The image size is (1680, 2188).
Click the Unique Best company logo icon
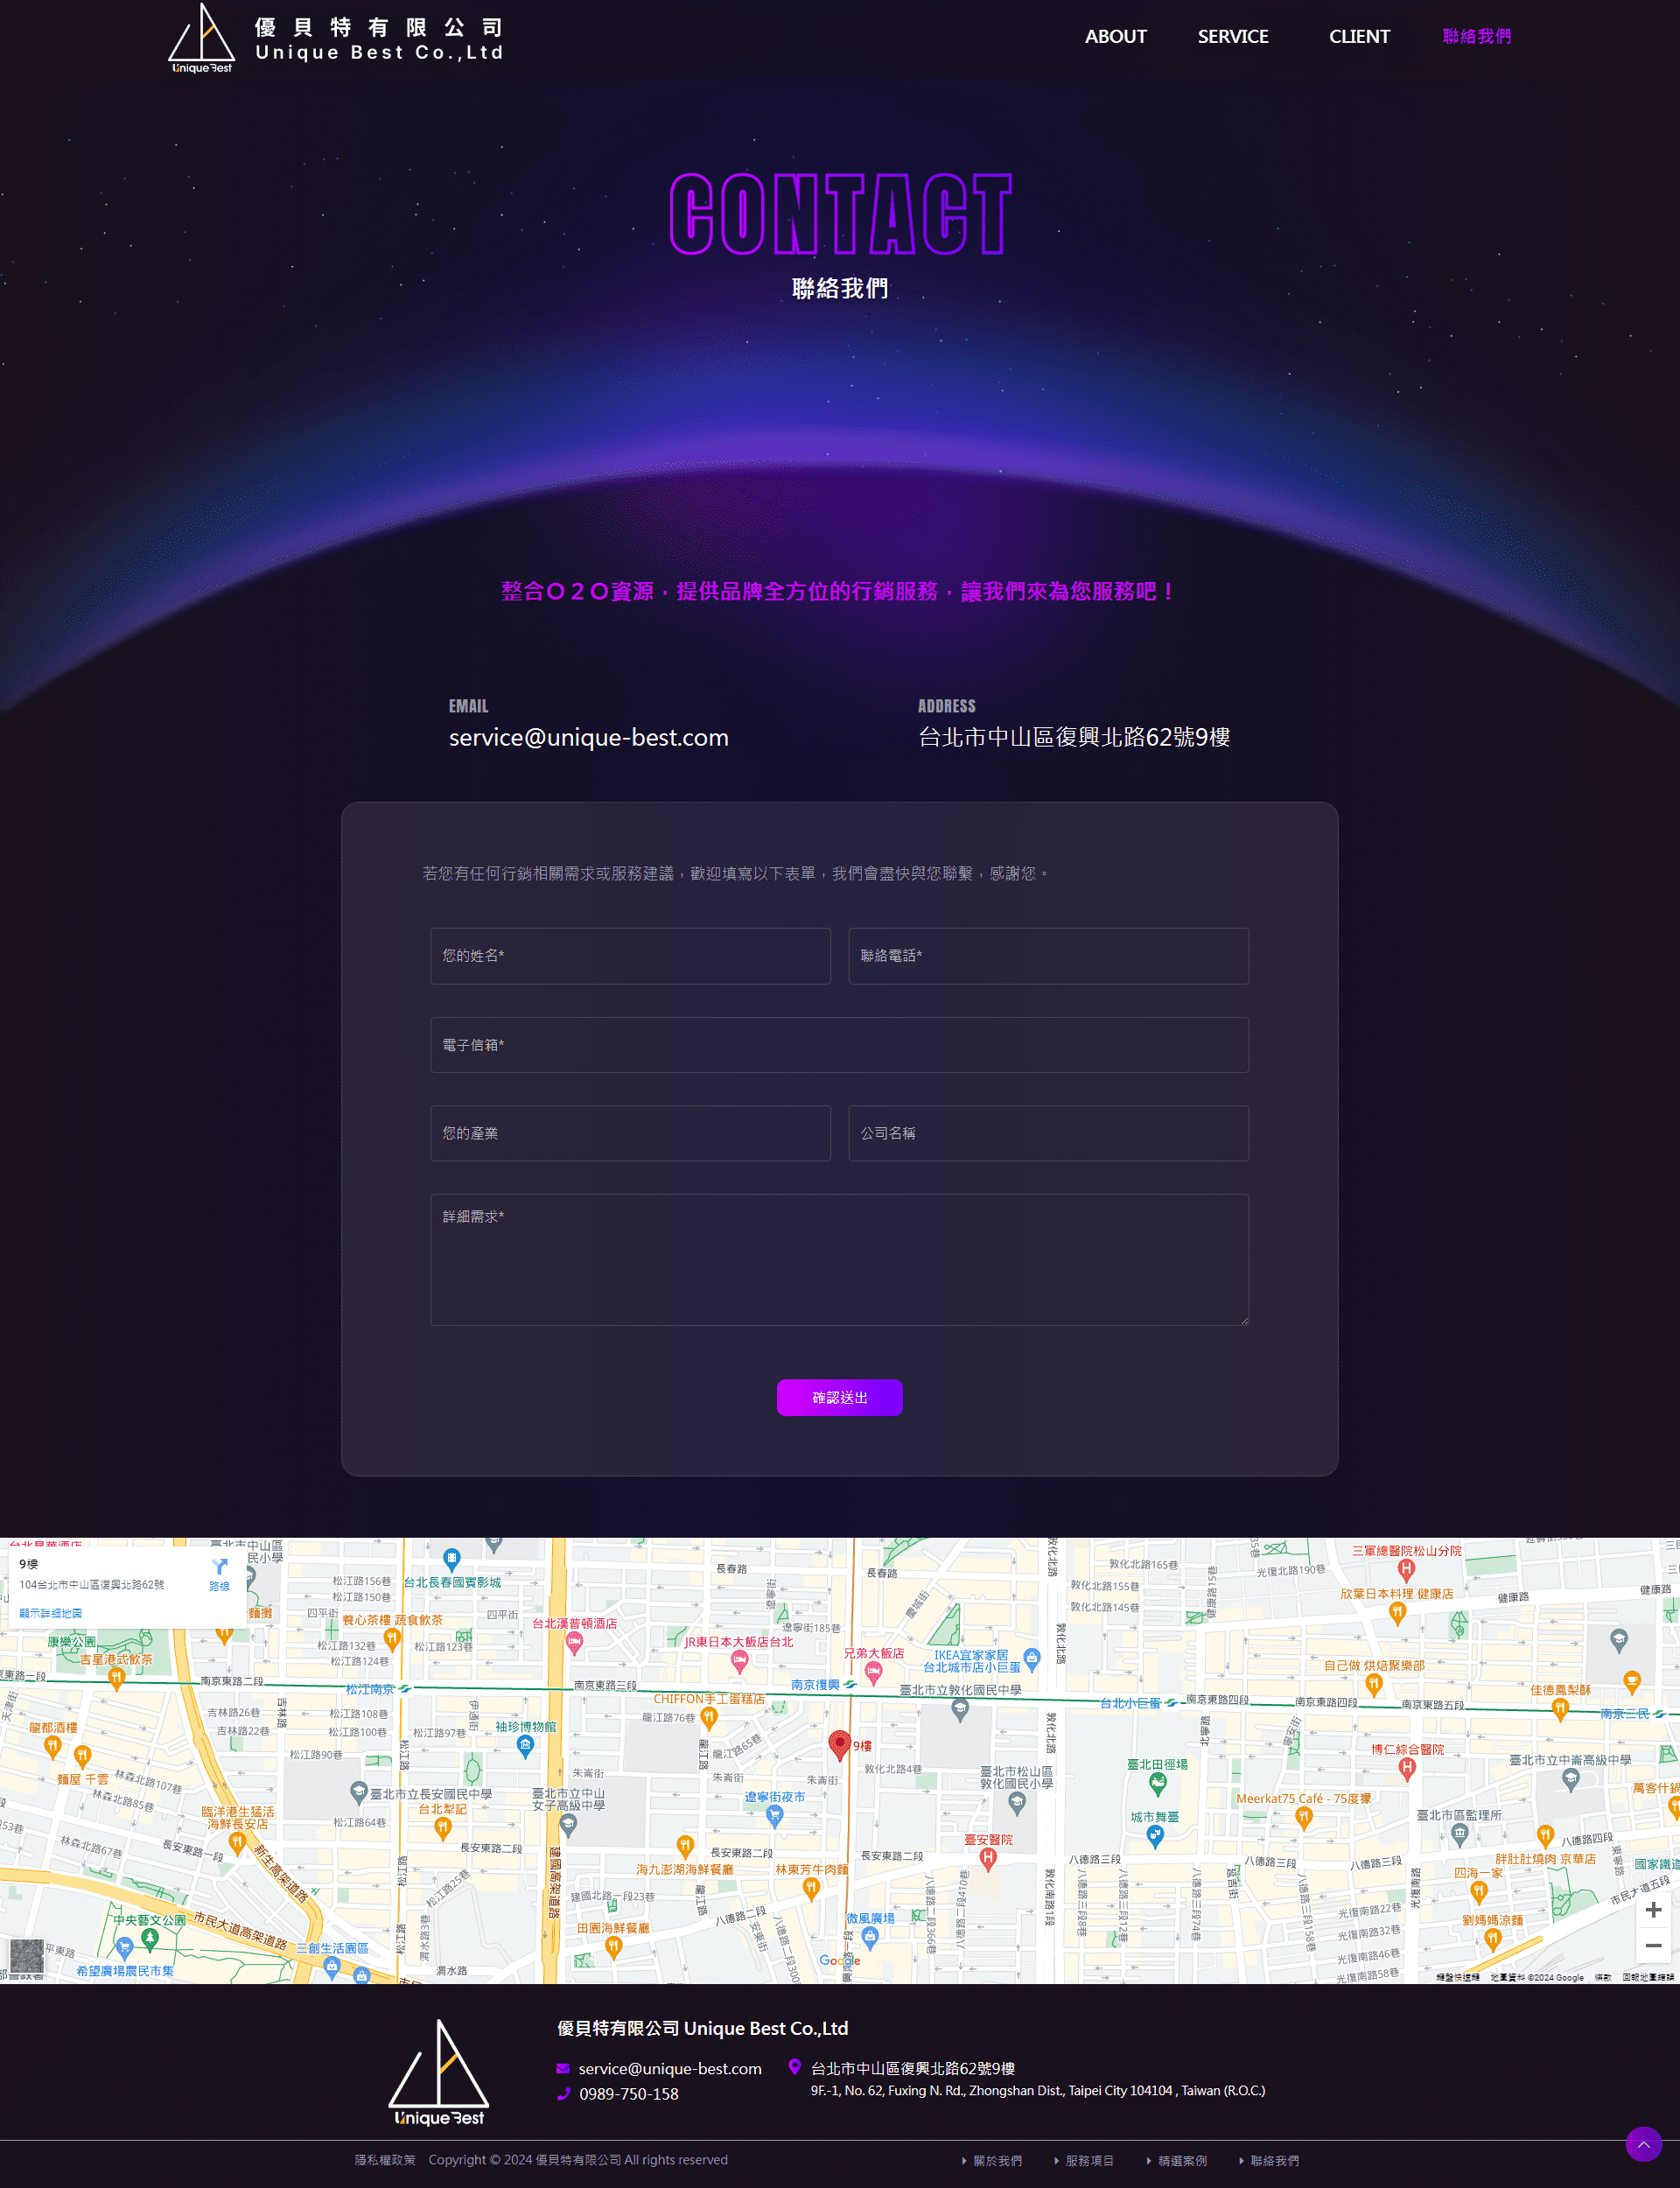click(199, 35)
